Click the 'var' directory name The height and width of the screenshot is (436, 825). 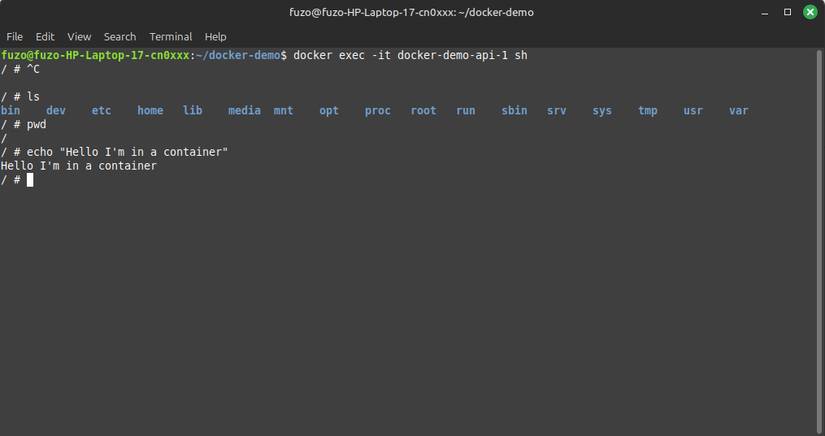739,110
